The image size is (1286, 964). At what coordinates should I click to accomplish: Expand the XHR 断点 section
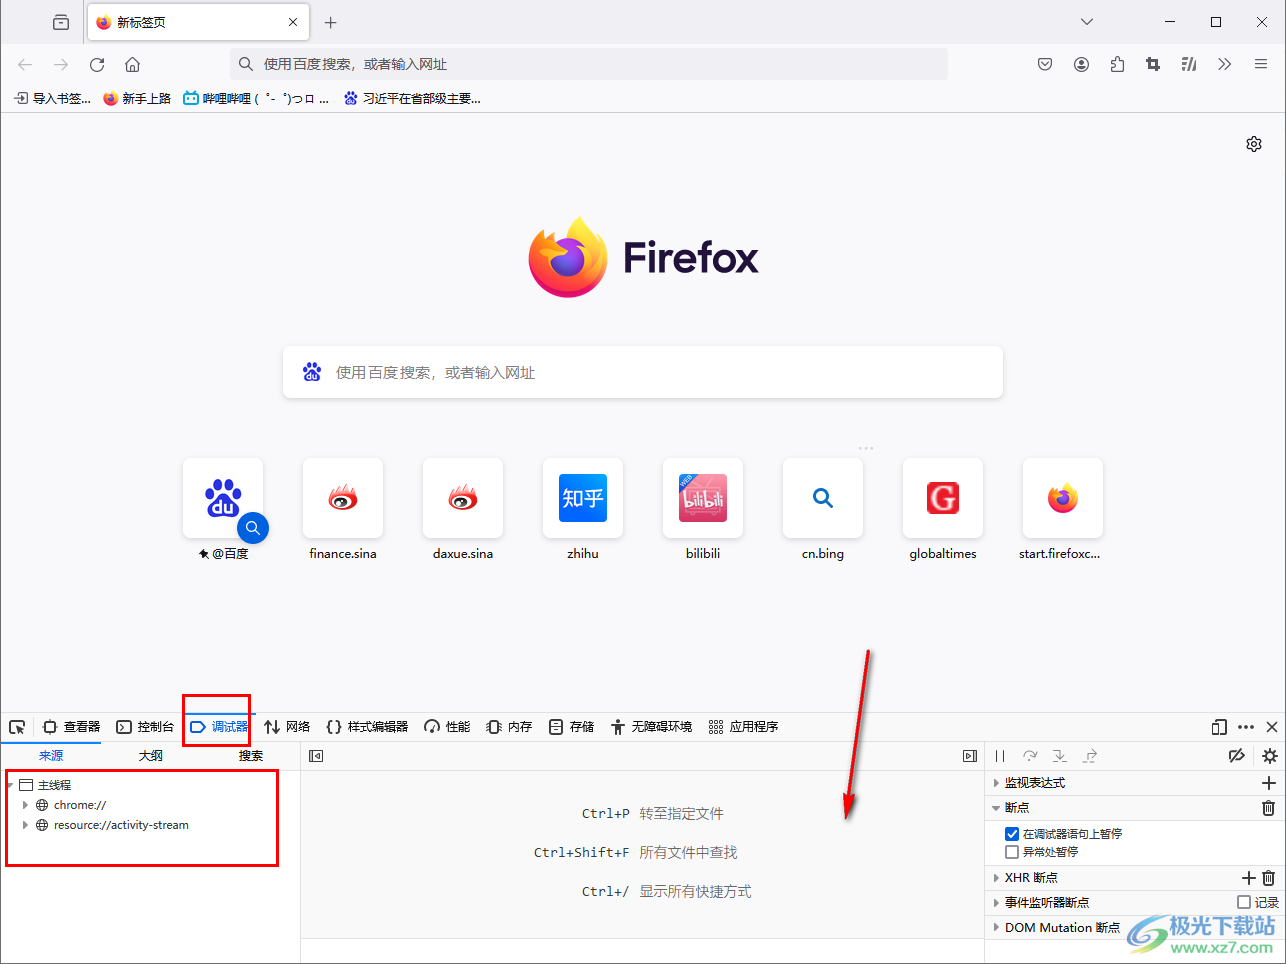(996, 878)
